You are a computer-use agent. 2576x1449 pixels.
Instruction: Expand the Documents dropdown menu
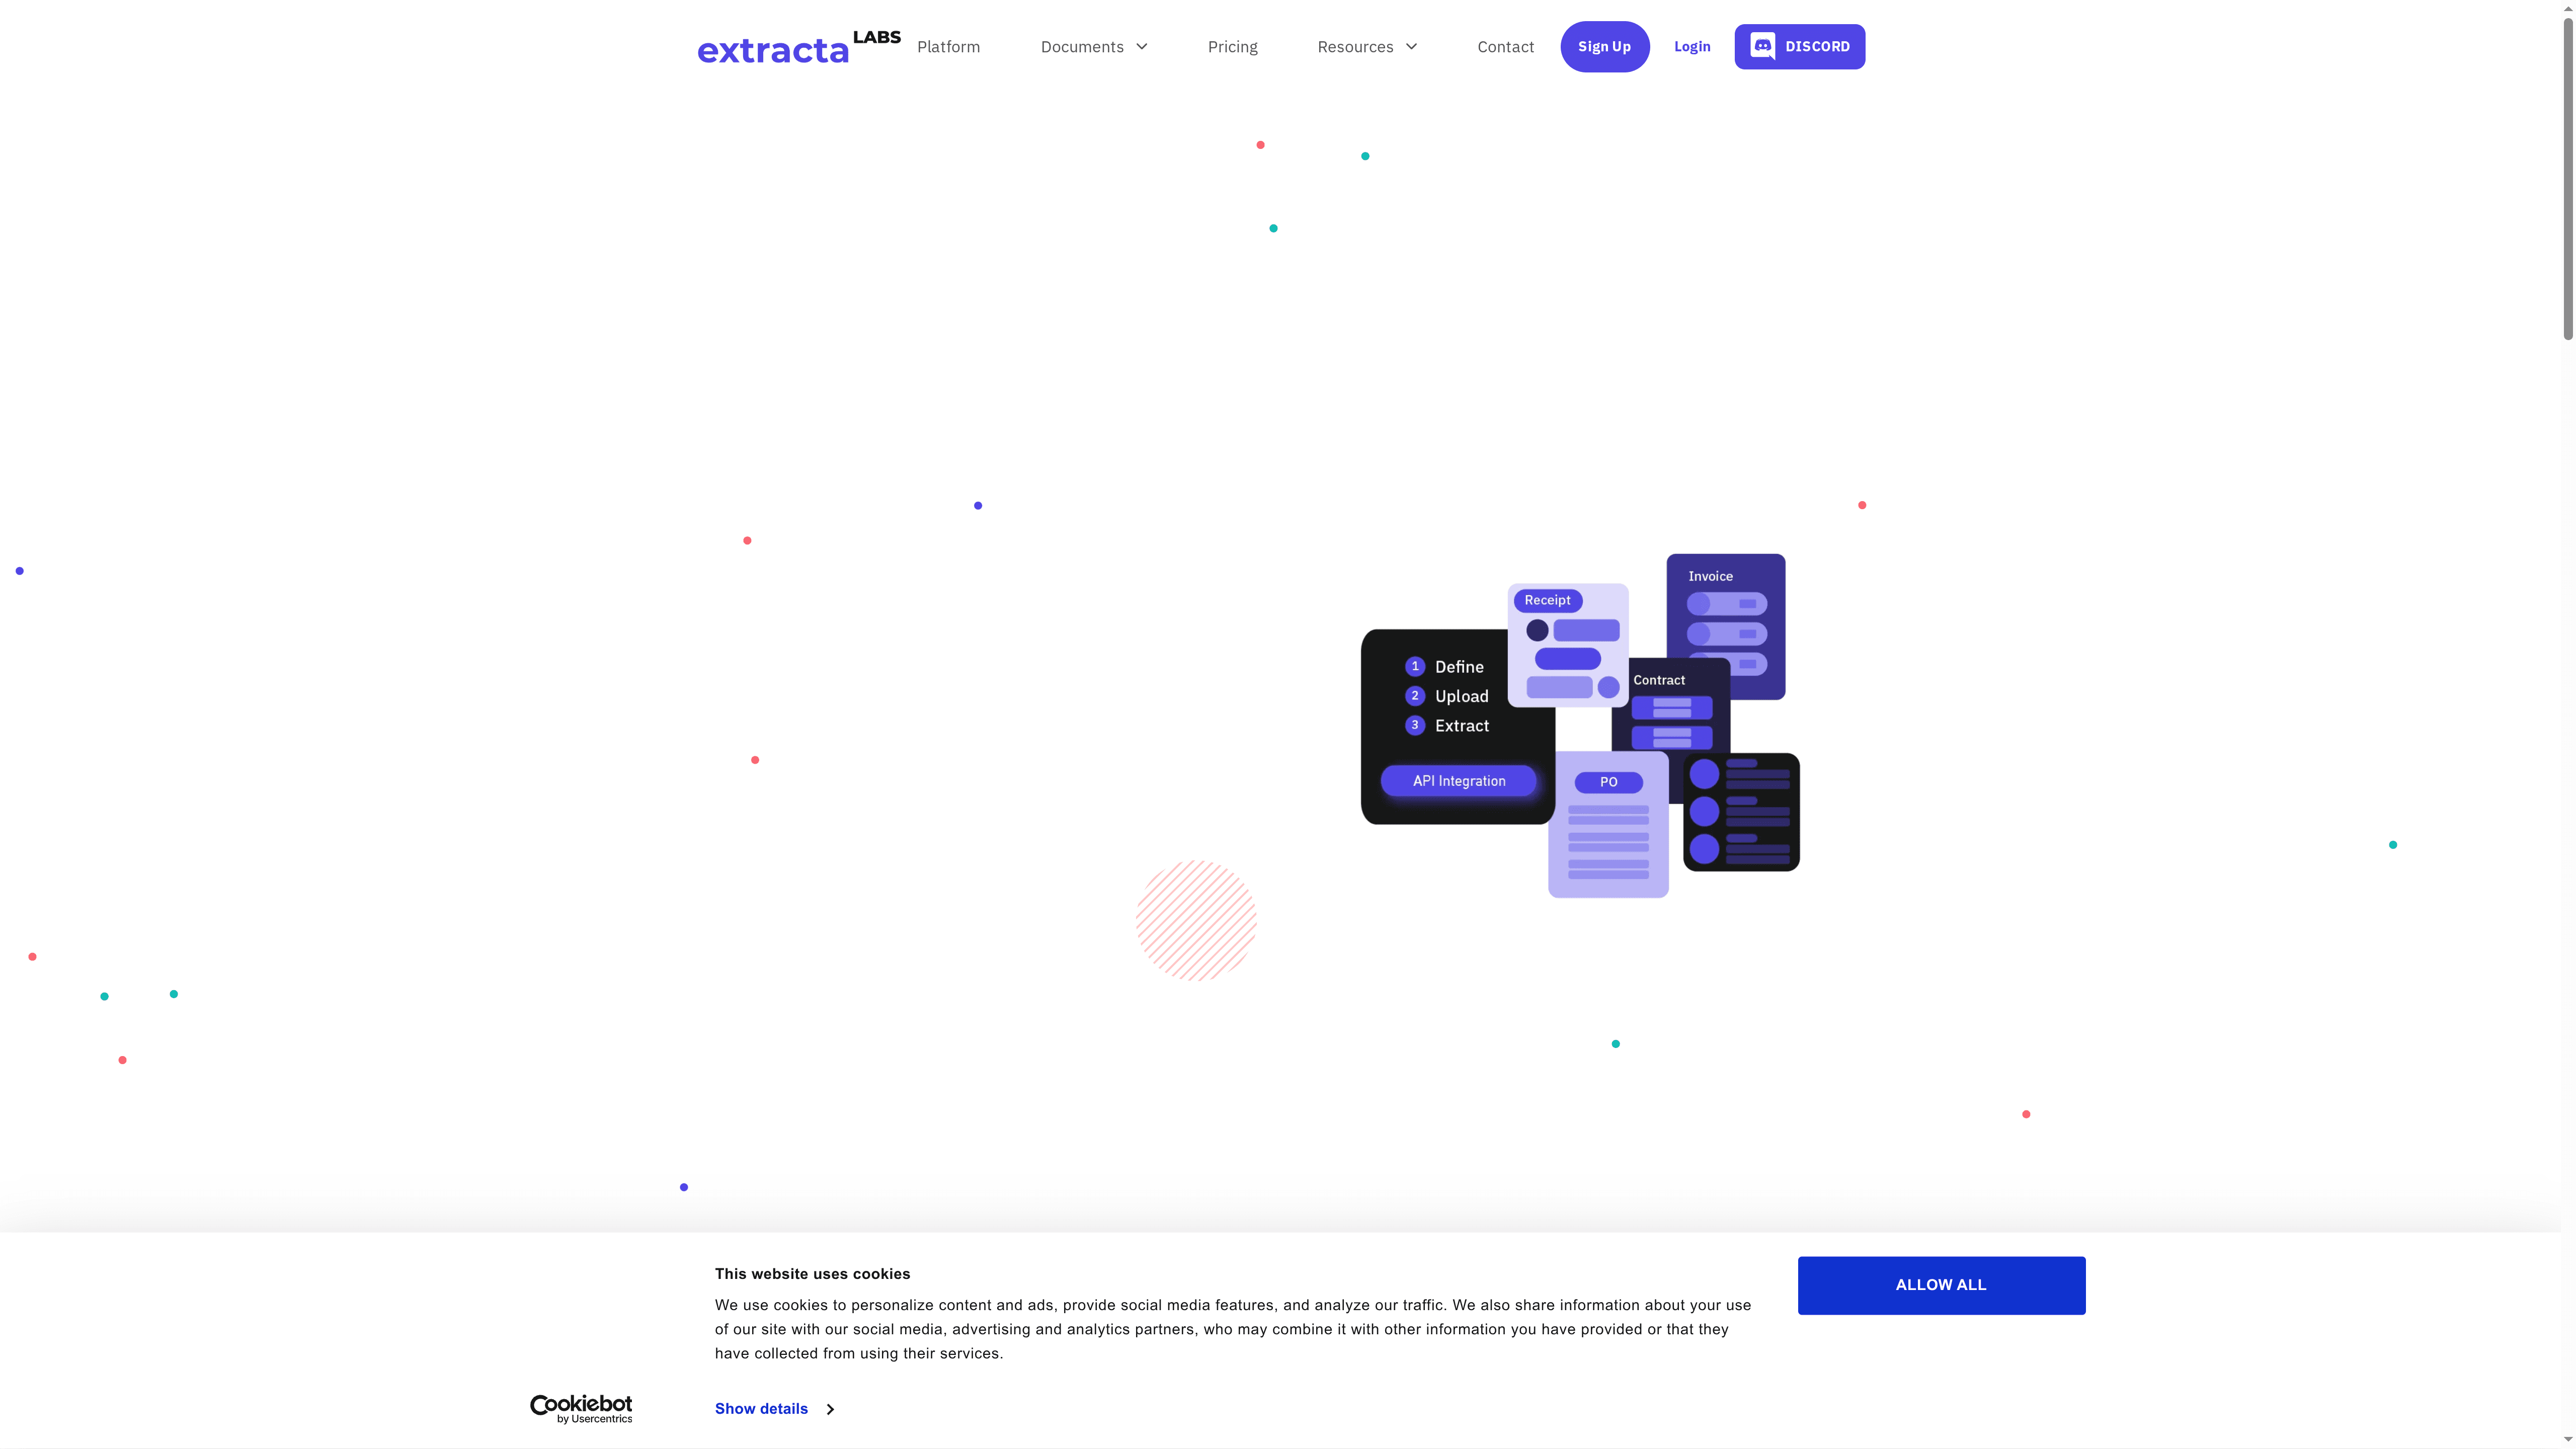tap(1093, 46)
